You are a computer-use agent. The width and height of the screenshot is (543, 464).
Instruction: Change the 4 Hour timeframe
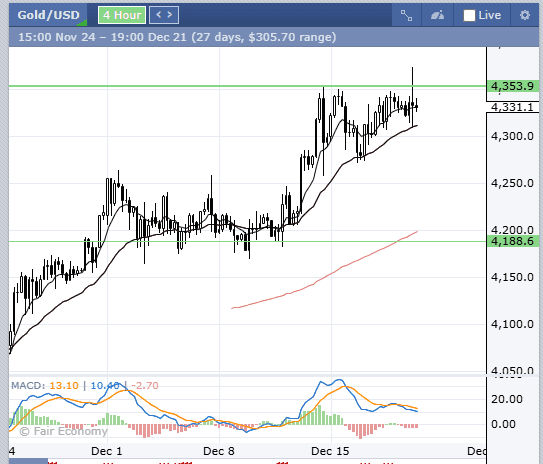coord(122,15)
